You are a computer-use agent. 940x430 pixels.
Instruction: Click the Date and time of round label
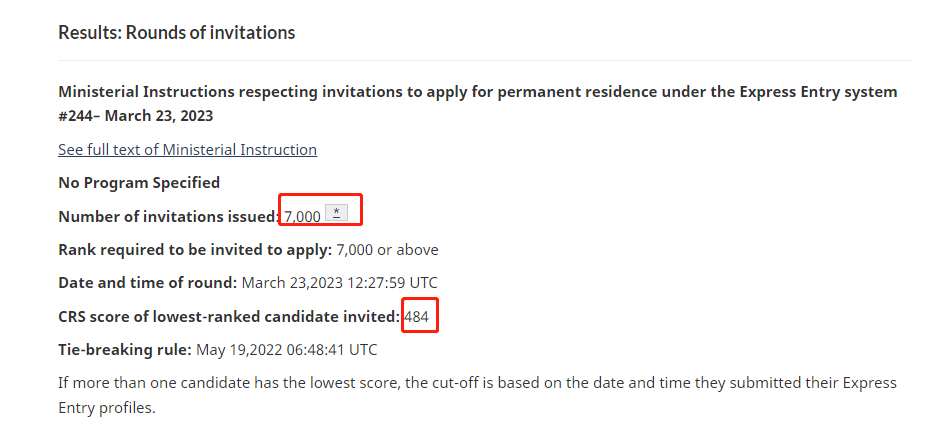point(147,282)
